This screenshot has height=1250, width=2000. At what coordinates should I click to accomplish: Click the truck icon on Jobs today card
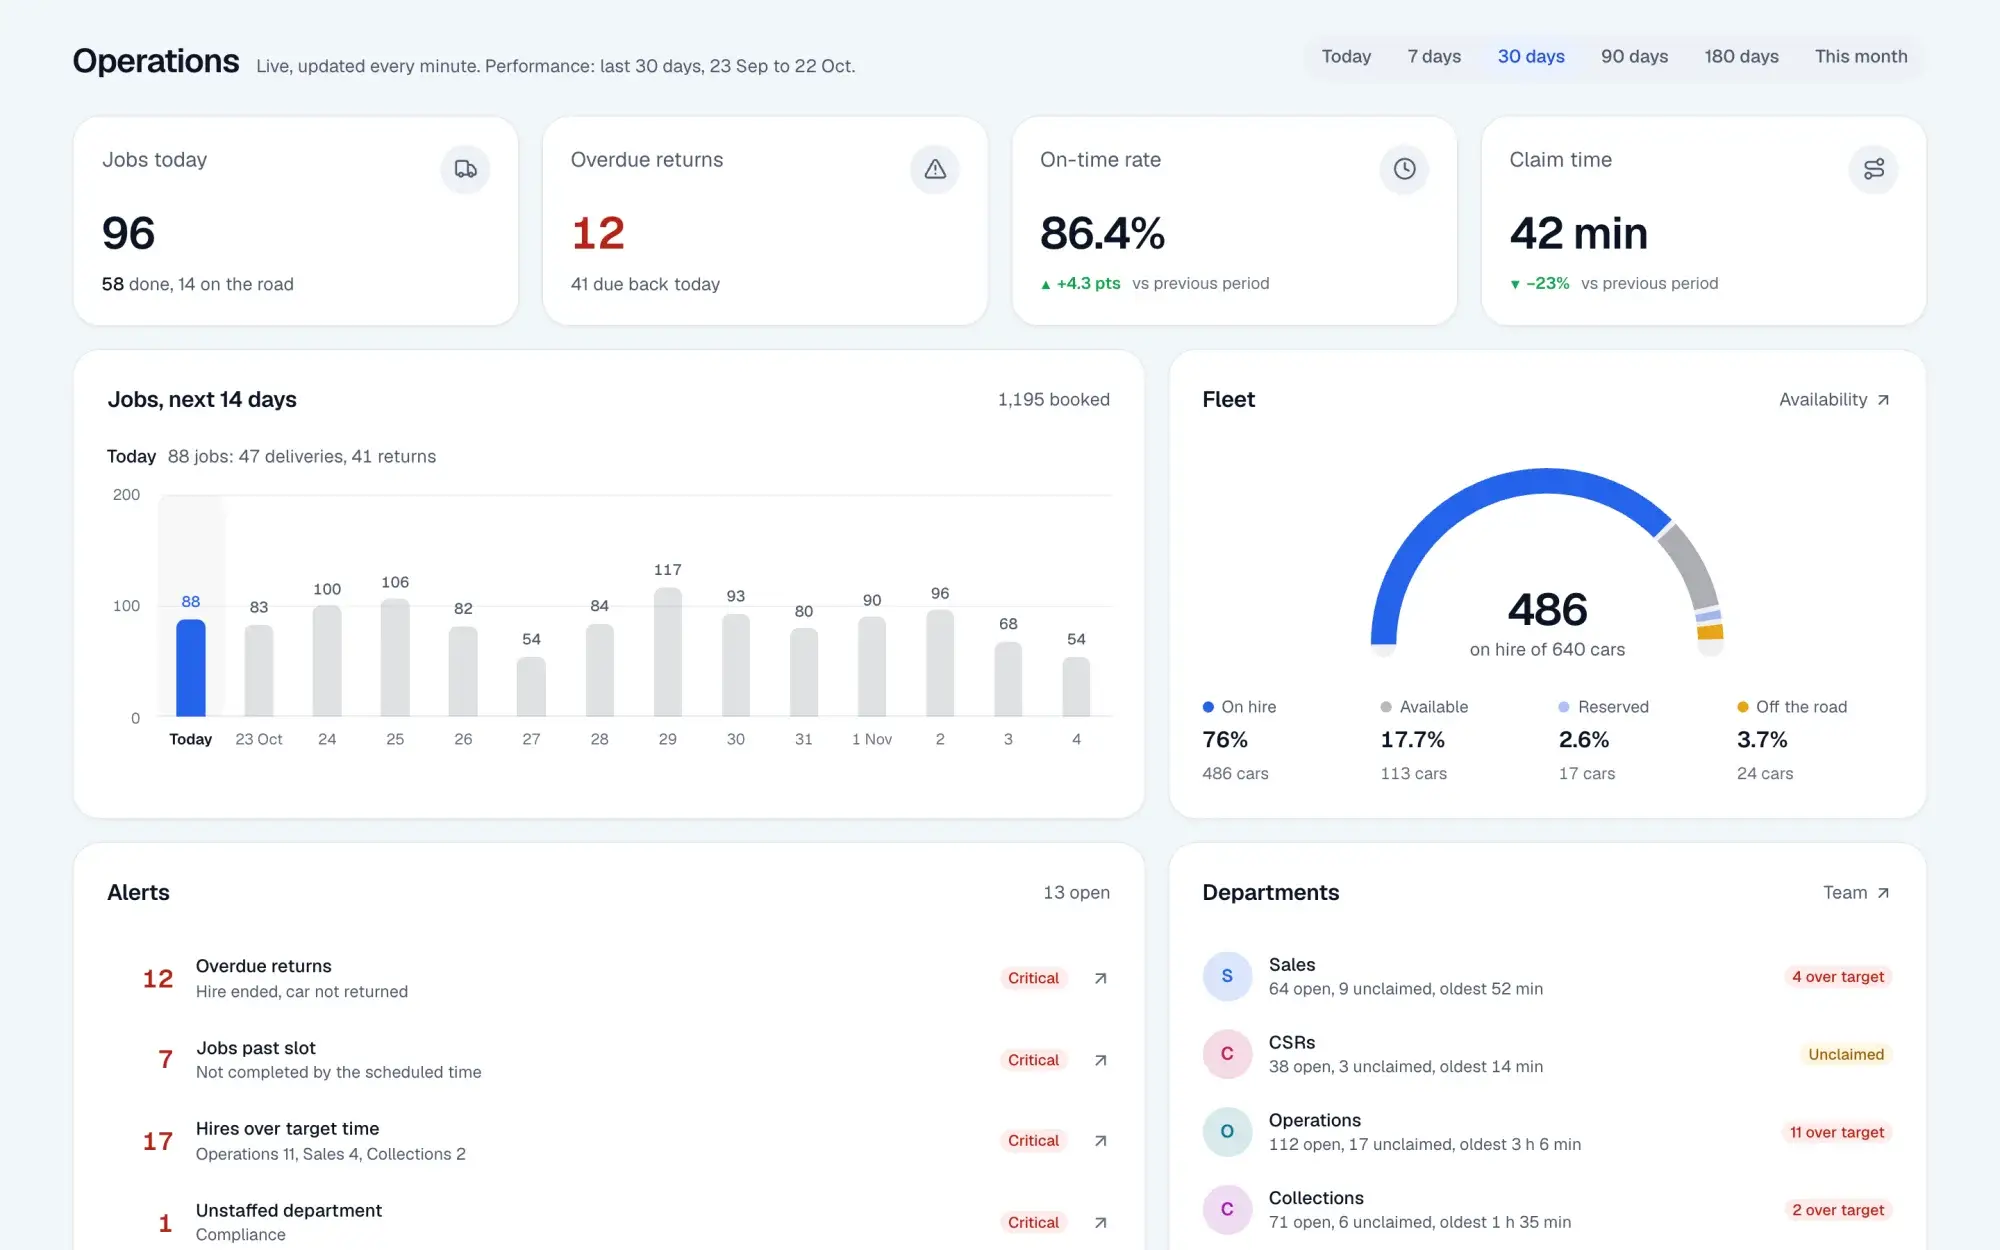[x=465, y=169]
